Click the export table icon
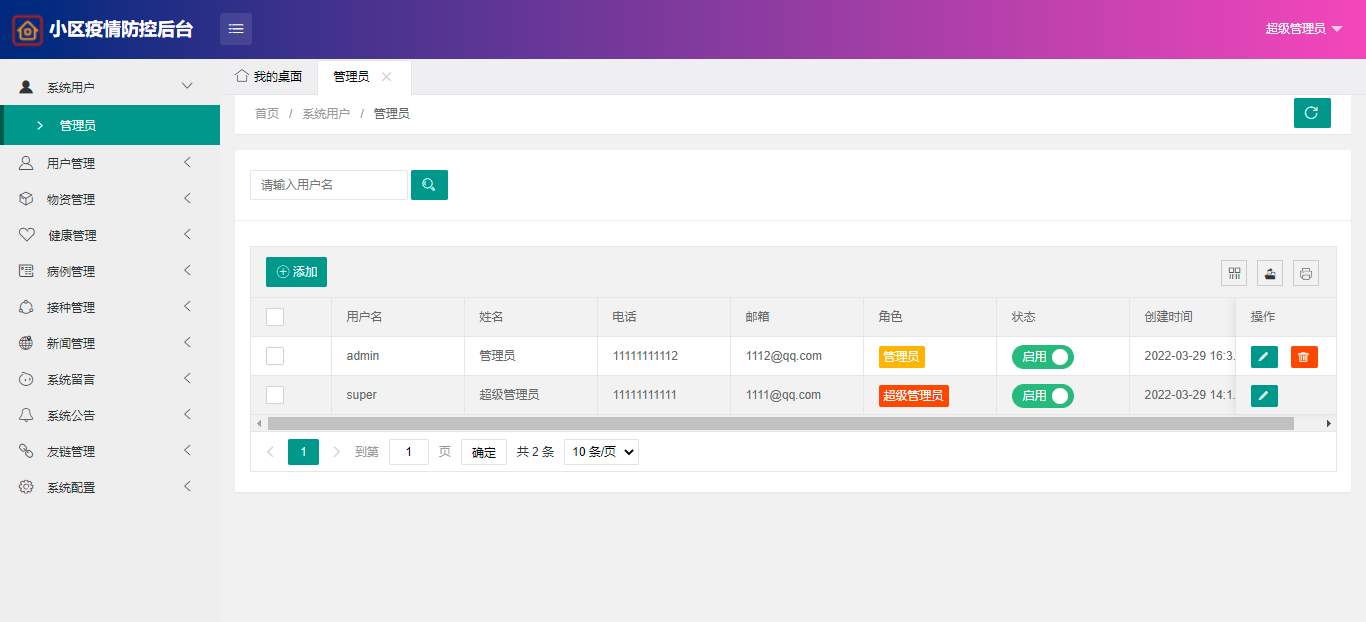 point(1270,273)
